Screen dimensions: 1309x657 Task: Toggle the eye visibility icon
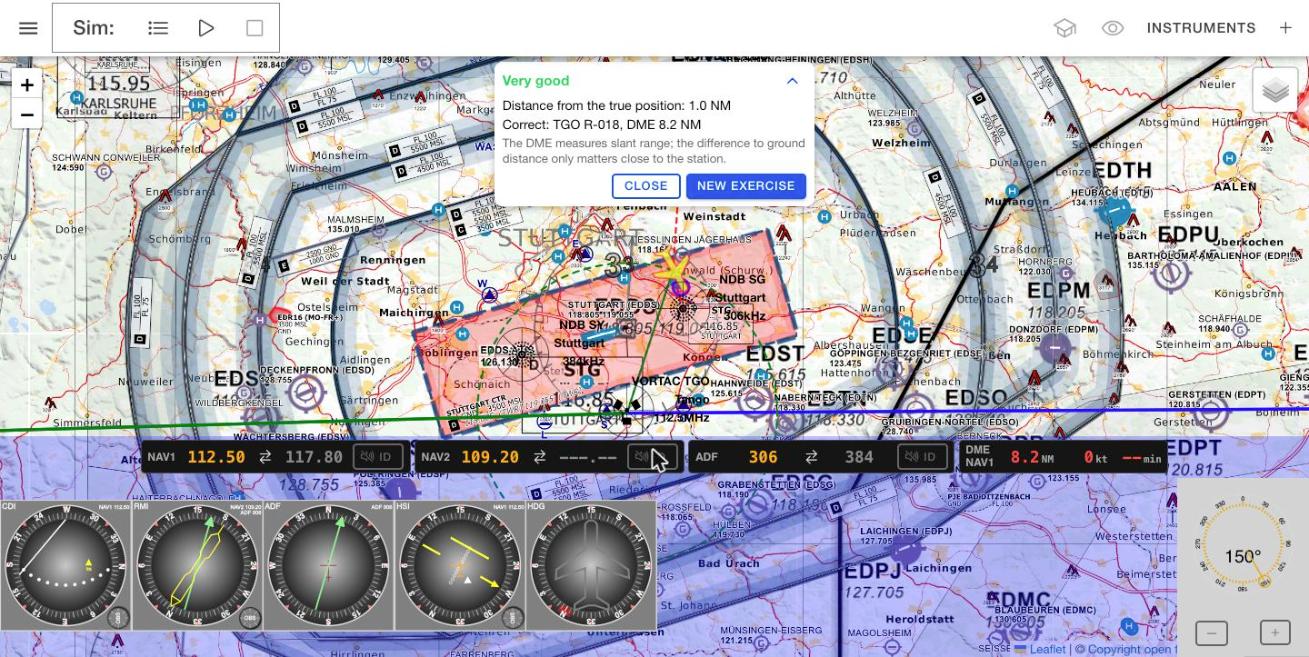coord(1113,28)
